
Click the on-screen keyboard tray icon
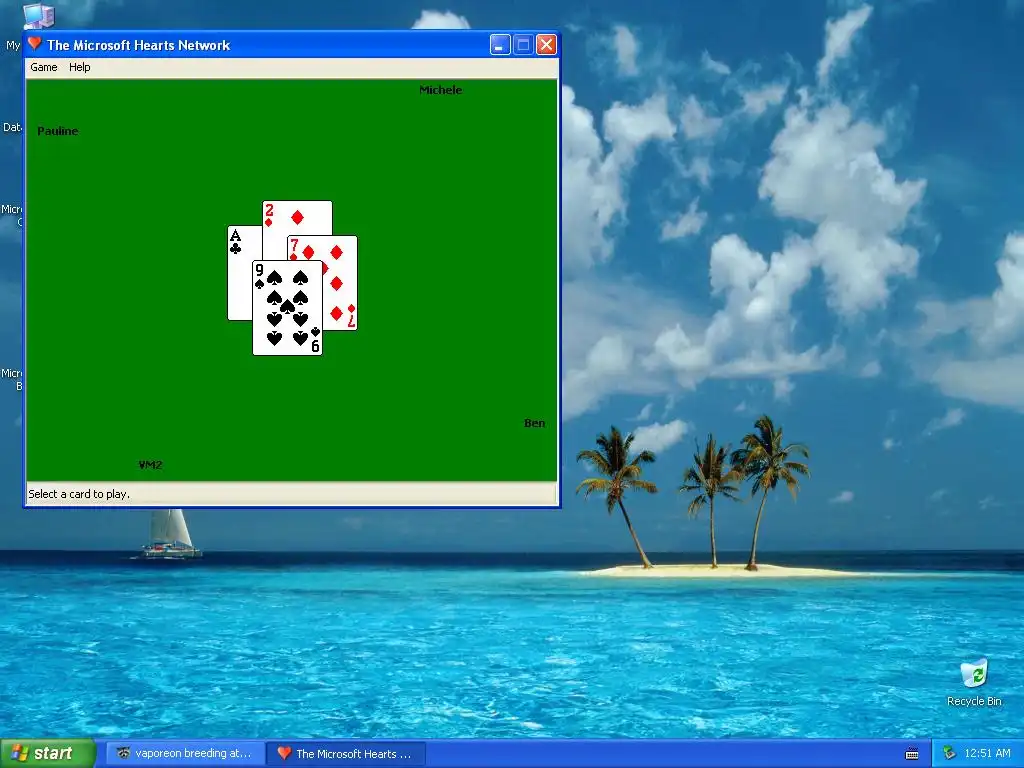(912, 754)
